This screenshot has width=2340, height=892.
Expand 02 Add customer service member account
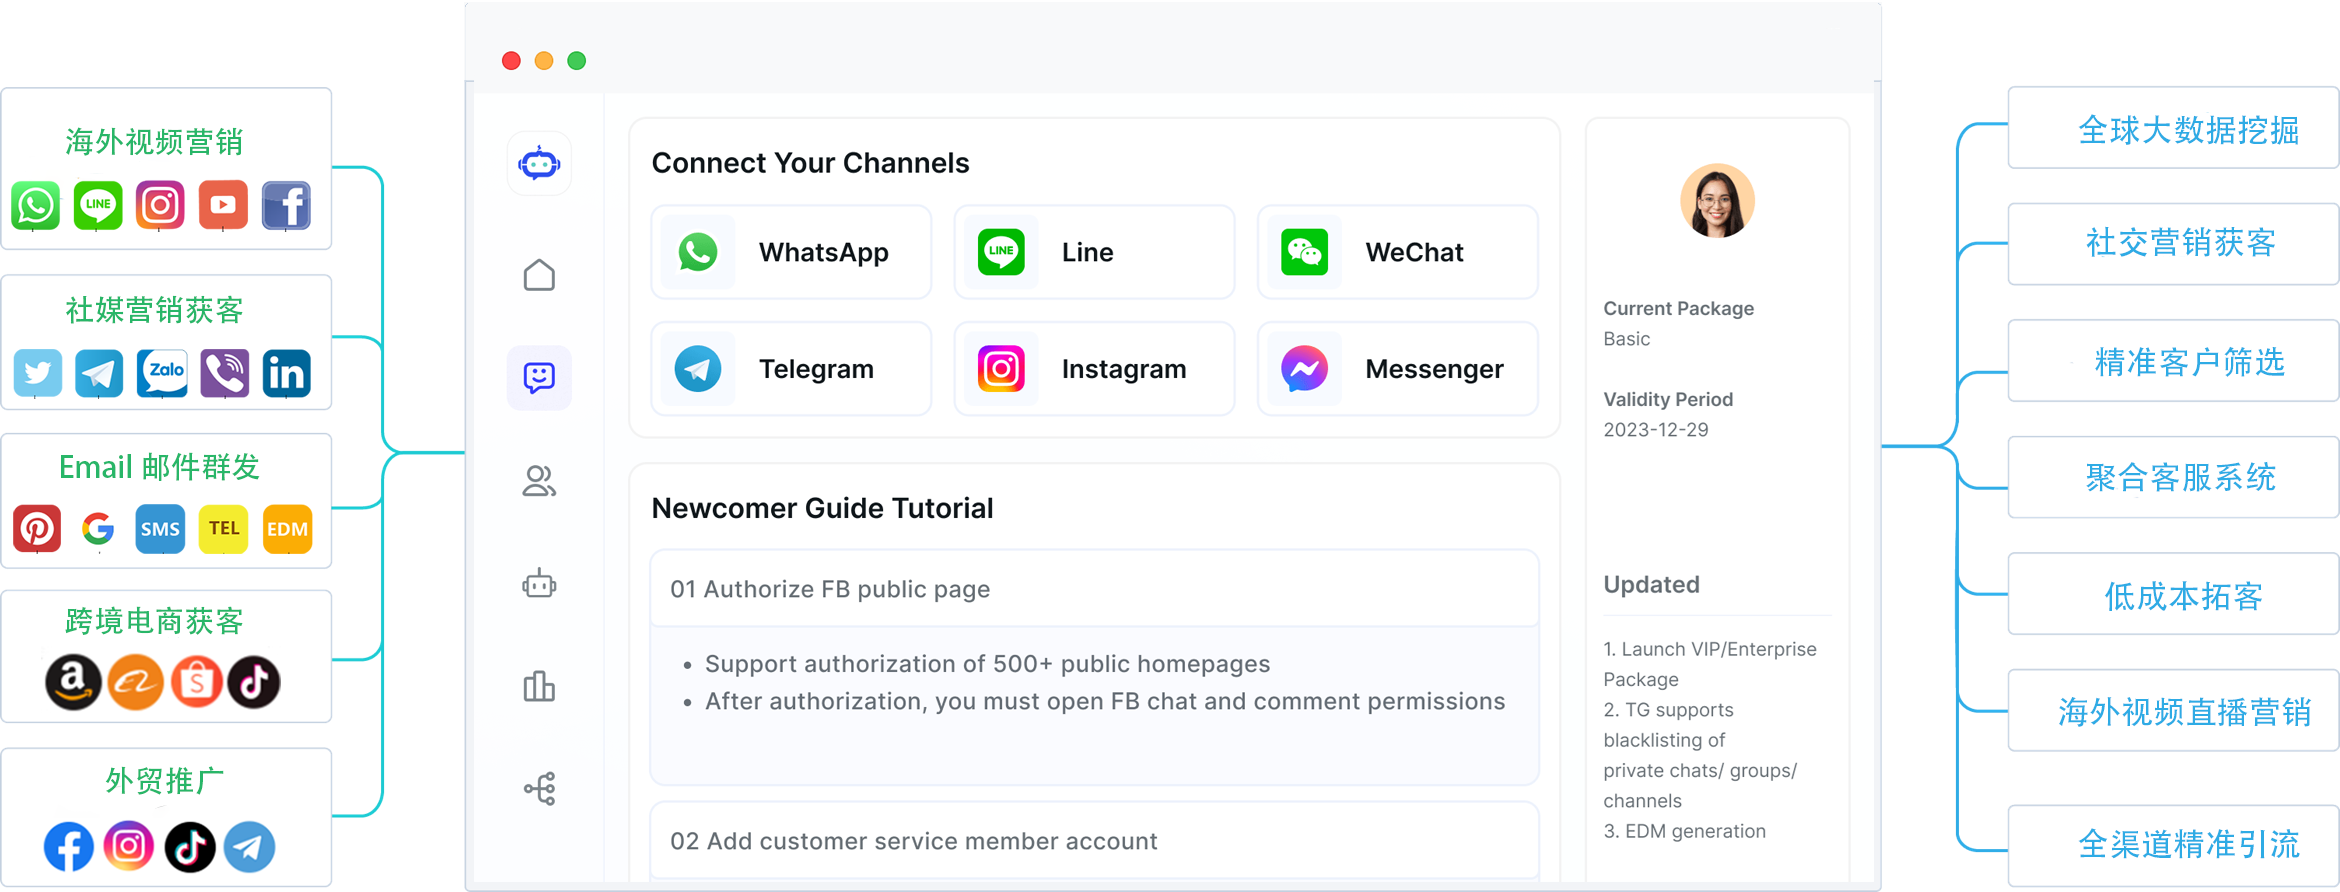tap(1094, 841)
